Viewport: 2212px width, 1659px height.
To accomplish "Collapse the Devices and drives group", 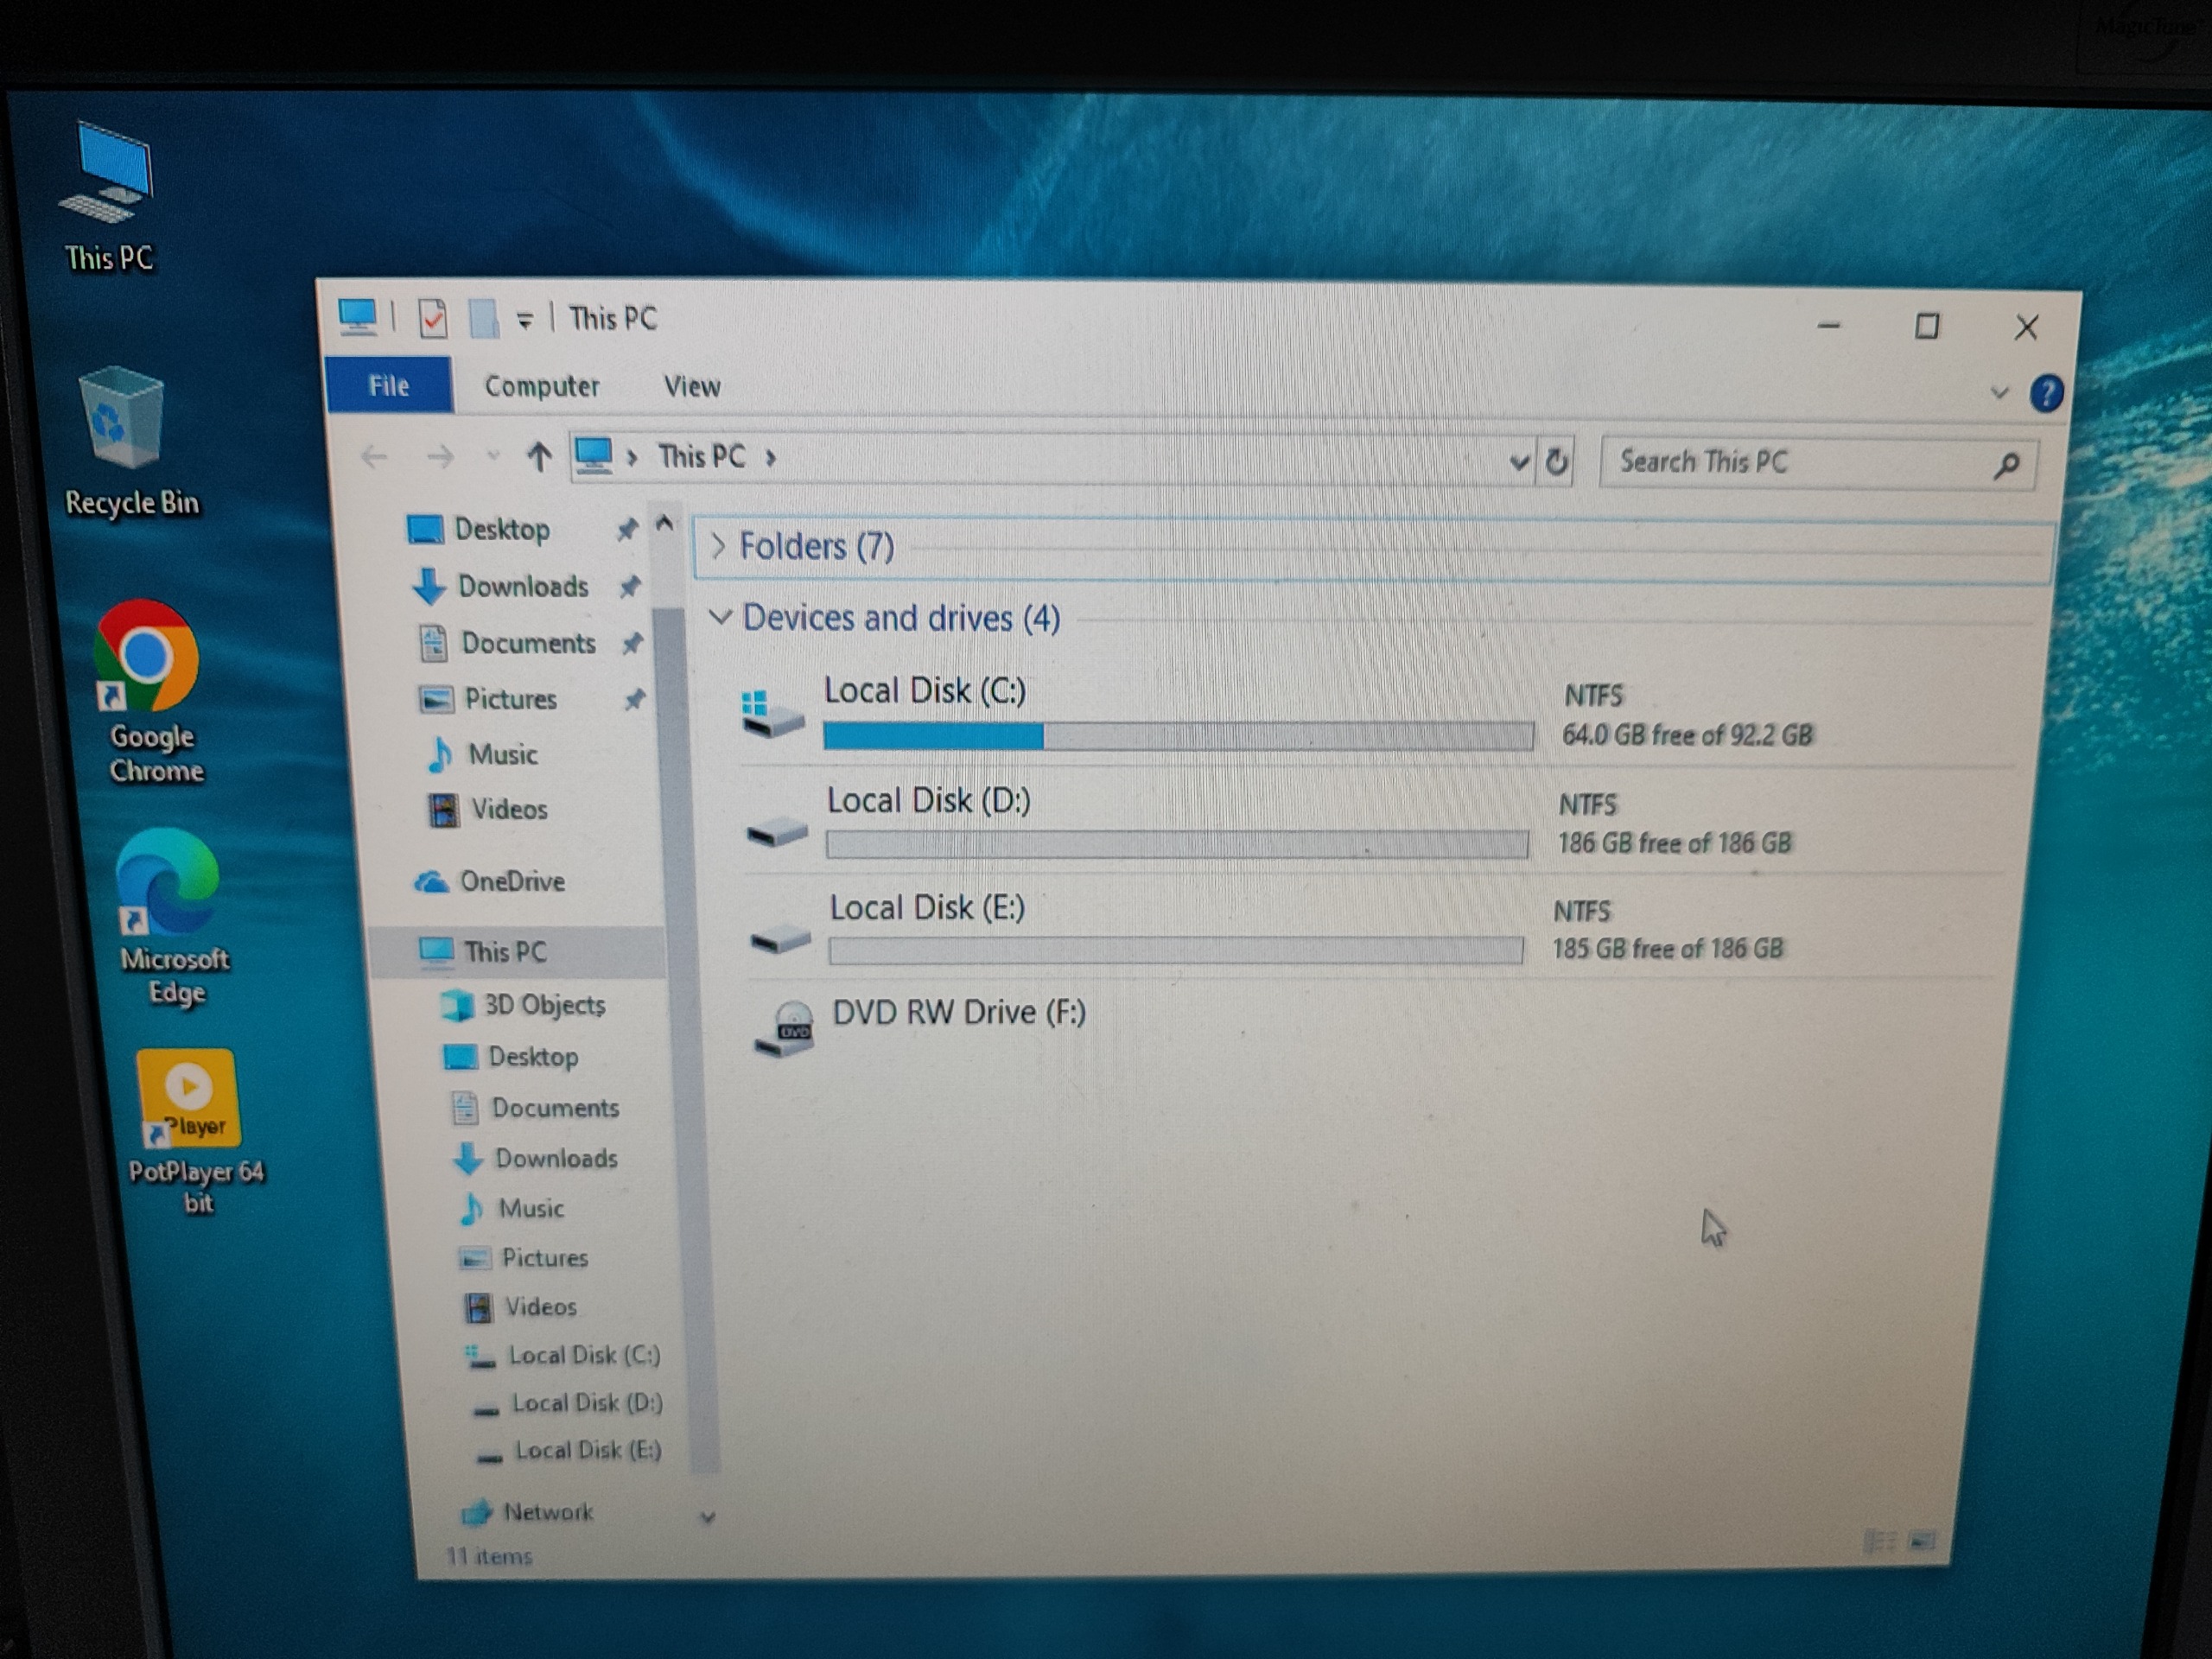I will click(720, 617).
